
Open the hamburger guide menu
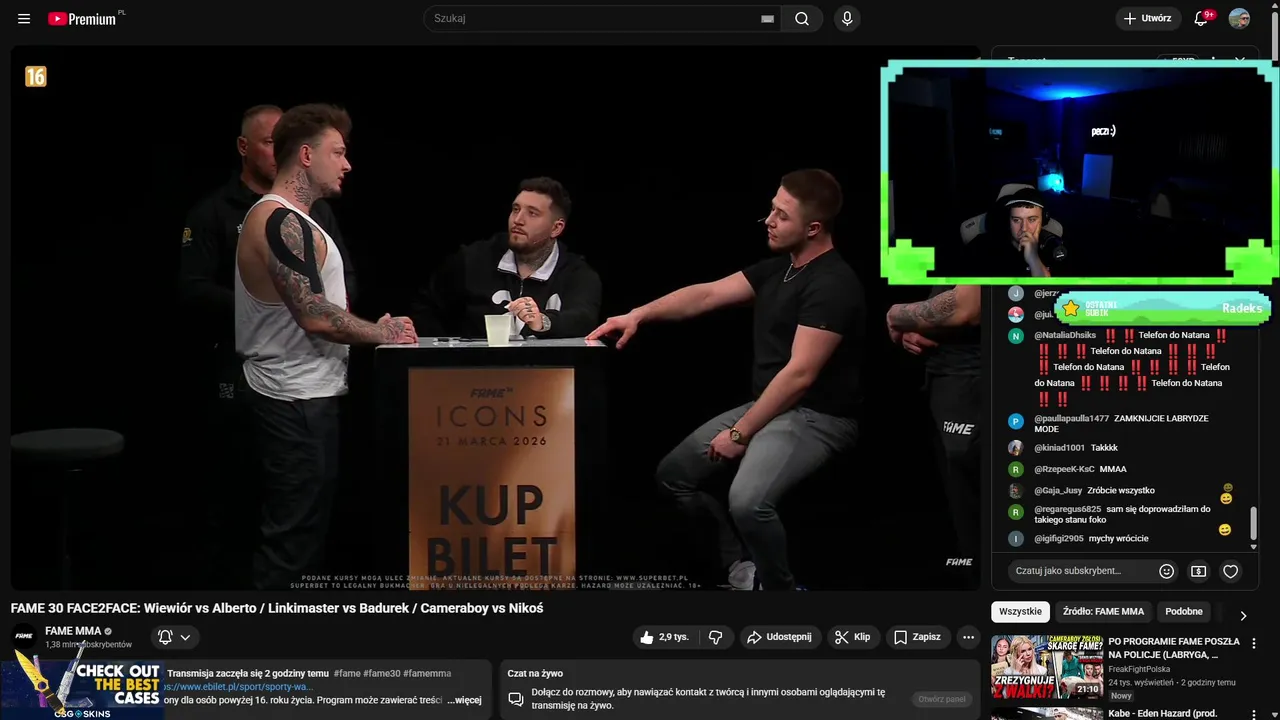coord(24,19)
